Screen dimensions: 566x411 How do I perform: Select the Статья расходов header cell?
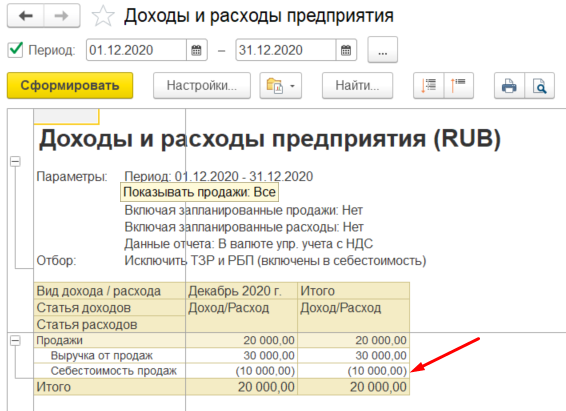pos(109,324)
